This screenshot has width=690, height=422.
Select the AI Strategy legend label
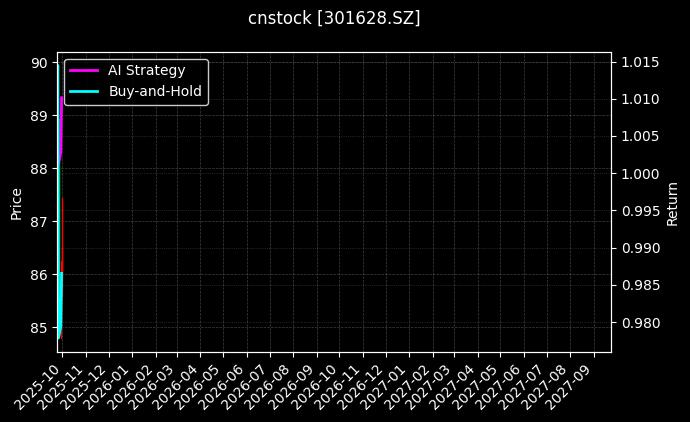[146, 70]
